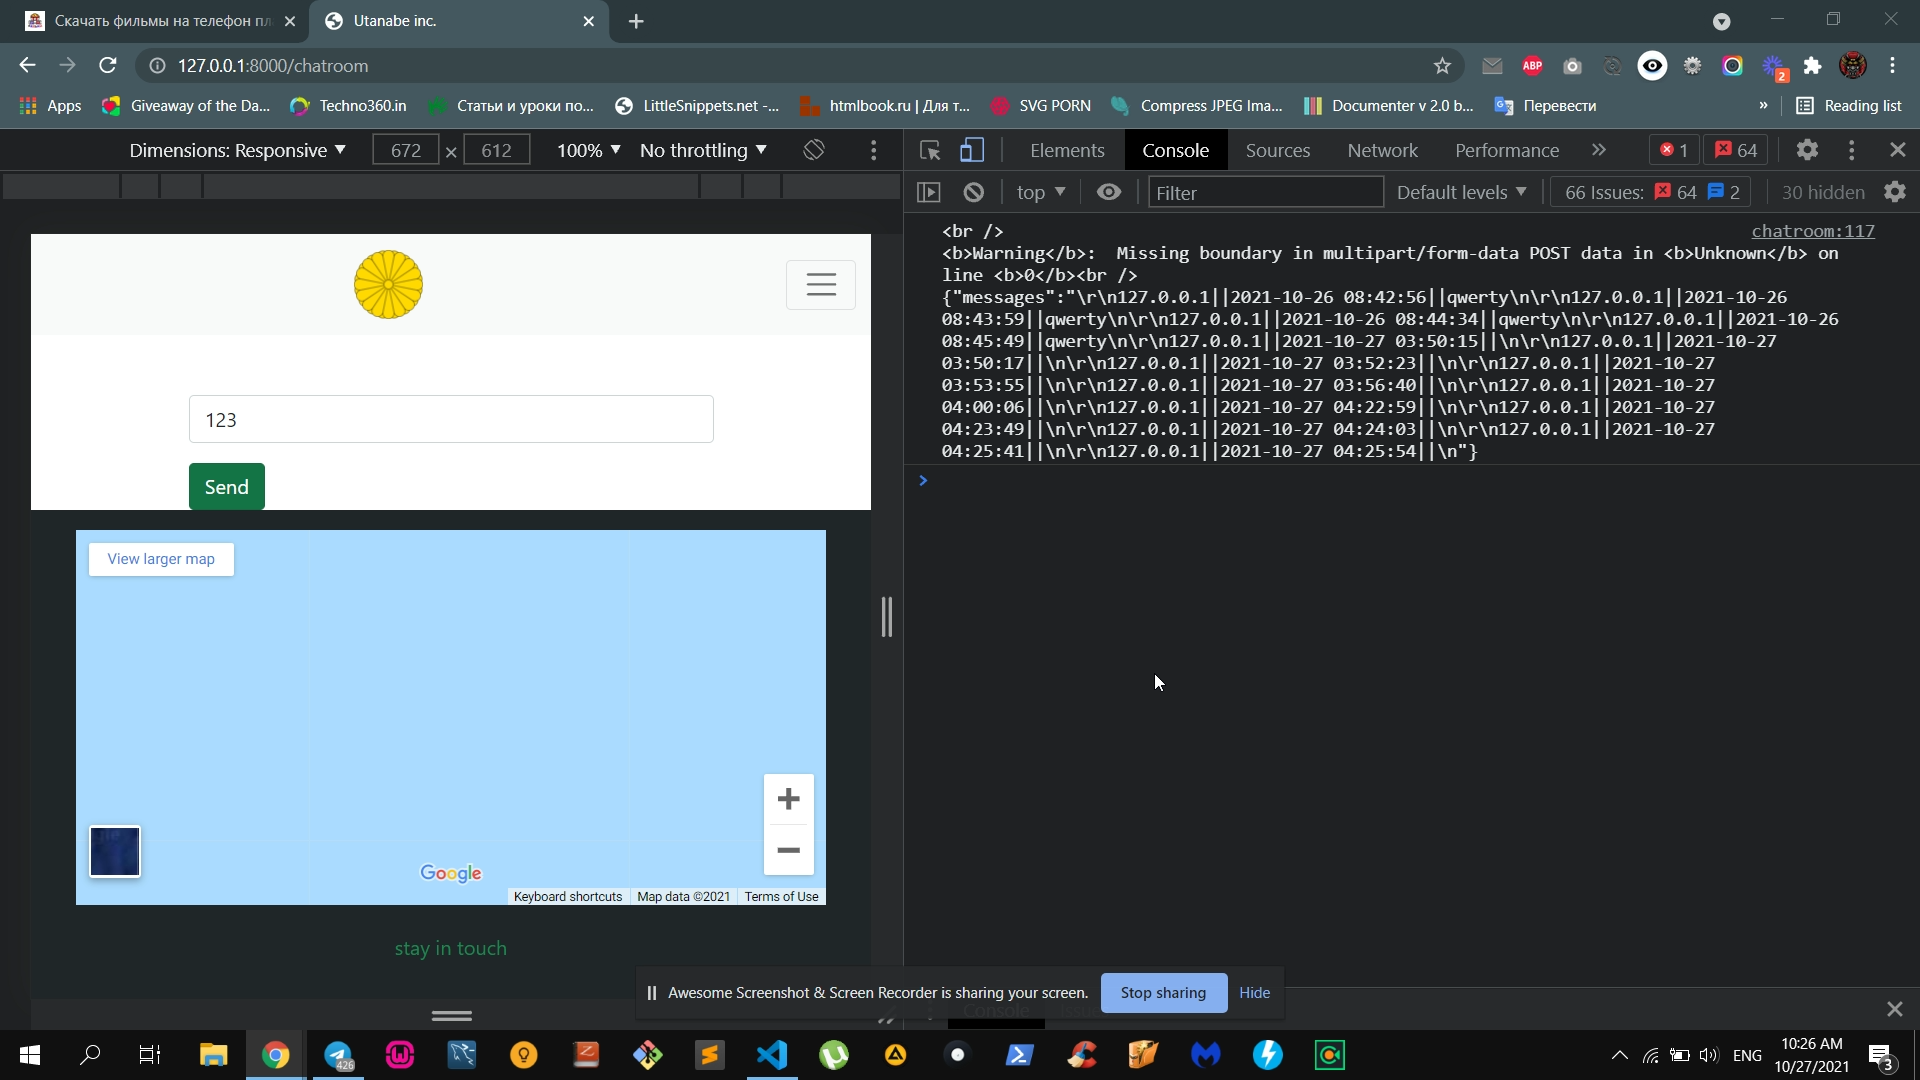The height and width of the screenshot is (1080, 1920).
Task: Open the Chrome main menu
Action: coord(1892,66)
